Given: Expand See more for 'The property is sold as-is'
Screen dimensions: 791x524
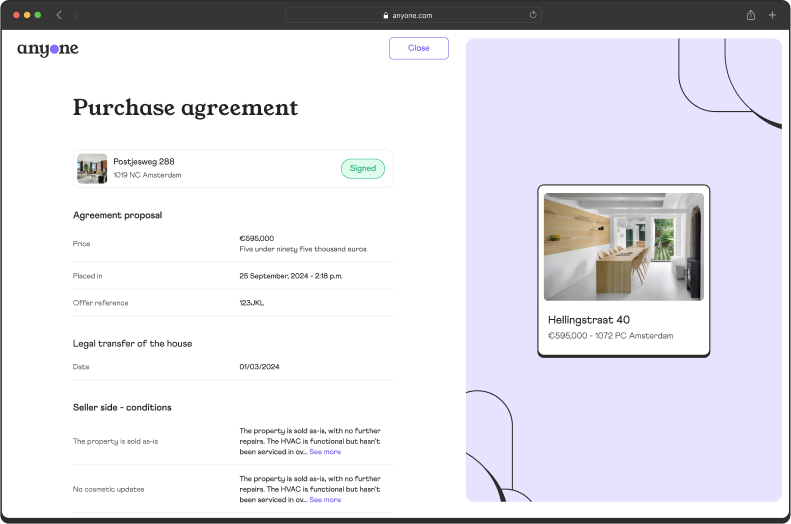Looking at the screenshot, I should [x=325, y=452].
